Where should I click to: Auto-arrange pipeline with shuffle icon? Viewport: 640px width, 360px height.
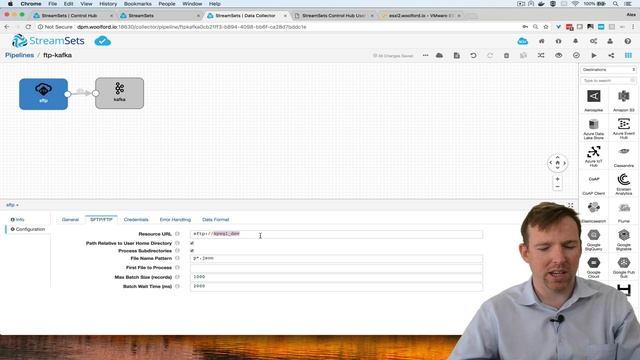point(541,56)
